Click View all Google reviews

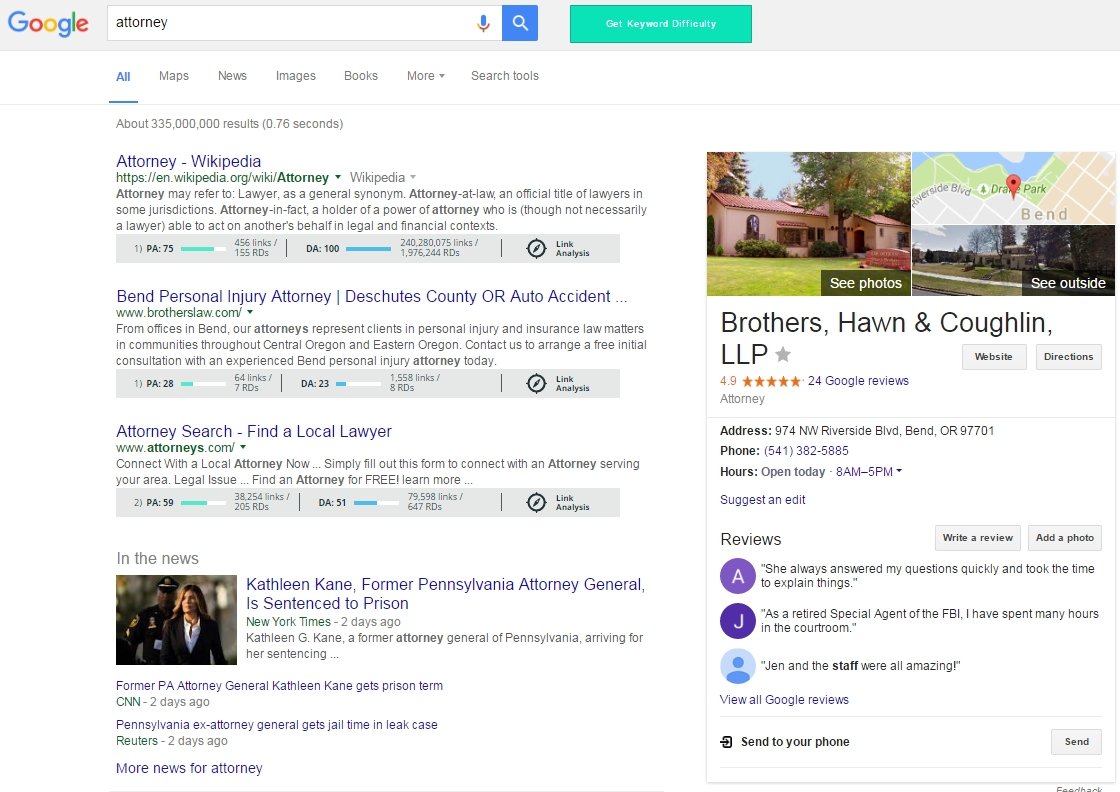point(784,700)
